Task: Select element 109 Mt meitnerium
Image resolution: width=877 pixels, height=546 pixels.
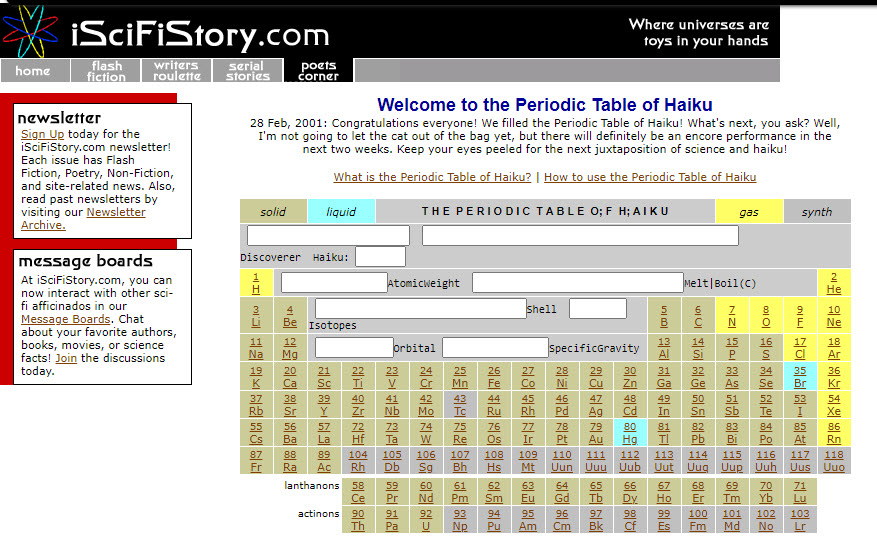Action: [528, 460]
